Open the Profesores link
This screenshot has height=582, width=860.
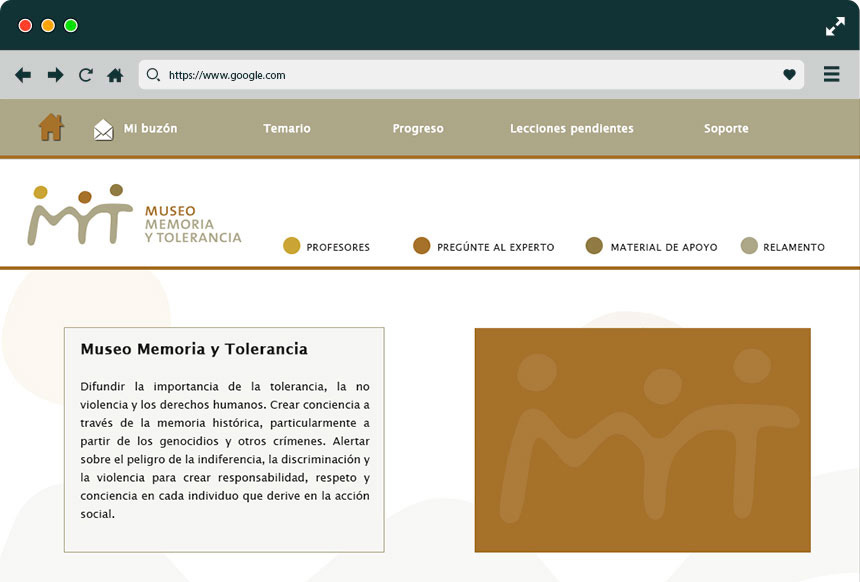[338, 247]
